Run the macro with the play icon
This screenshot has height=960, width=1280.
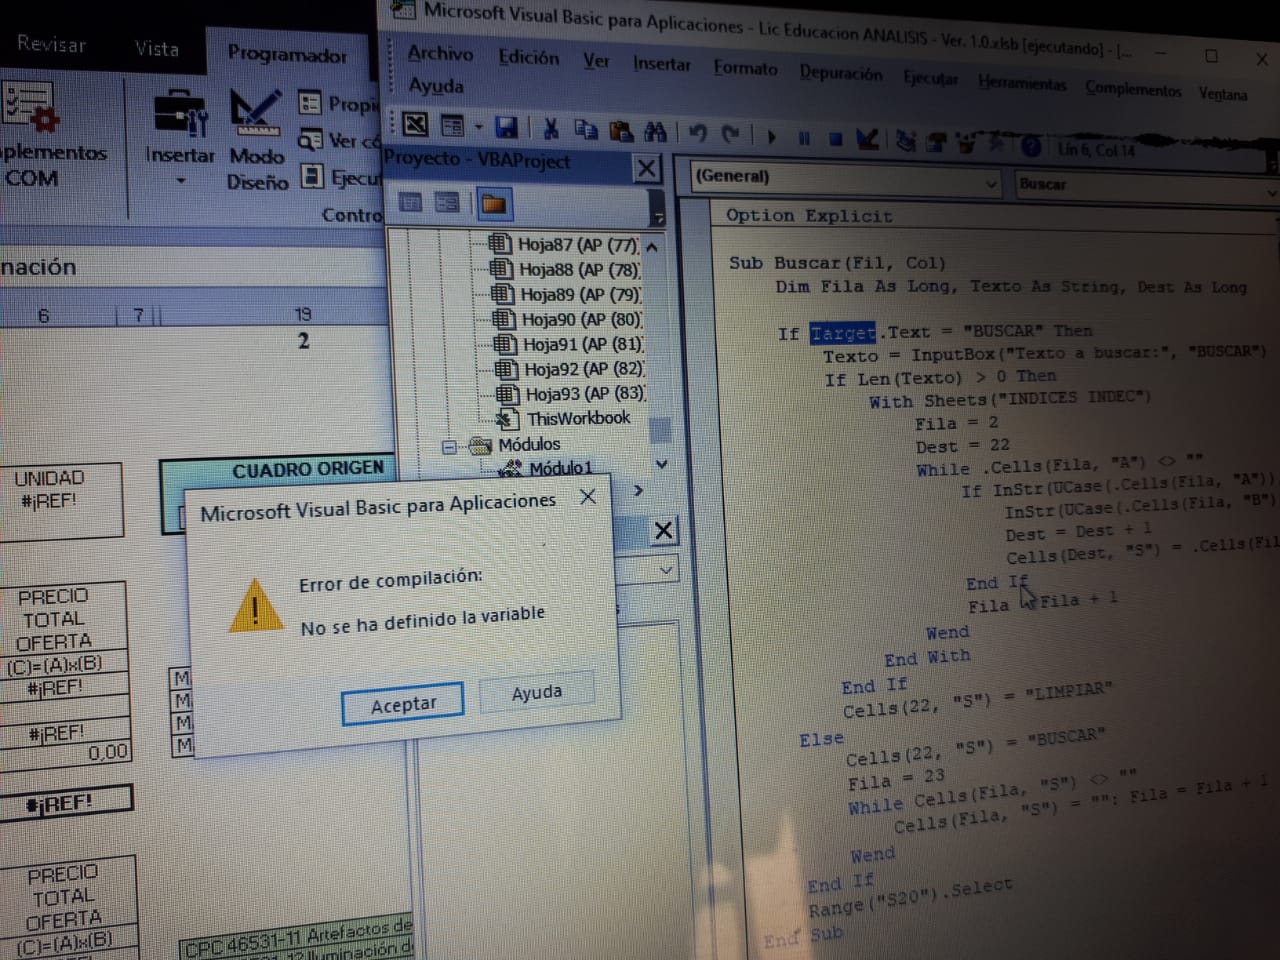[771, 136]
